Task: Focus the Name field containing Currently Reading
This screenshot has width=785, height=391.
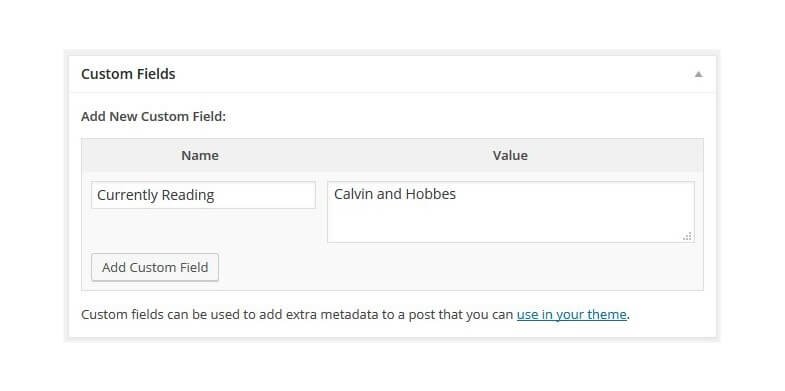Action: click(x=203, y=195)
